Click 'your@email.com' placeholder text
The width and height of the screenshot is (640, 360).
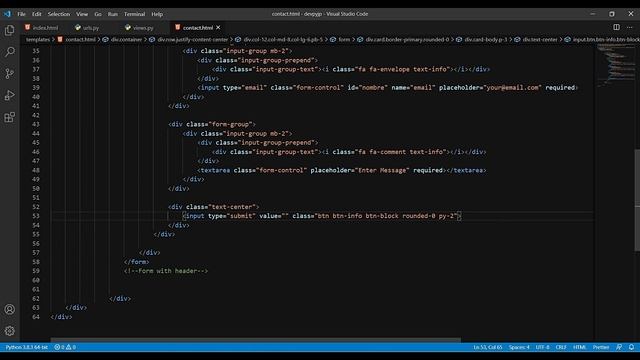pos(512,87)
